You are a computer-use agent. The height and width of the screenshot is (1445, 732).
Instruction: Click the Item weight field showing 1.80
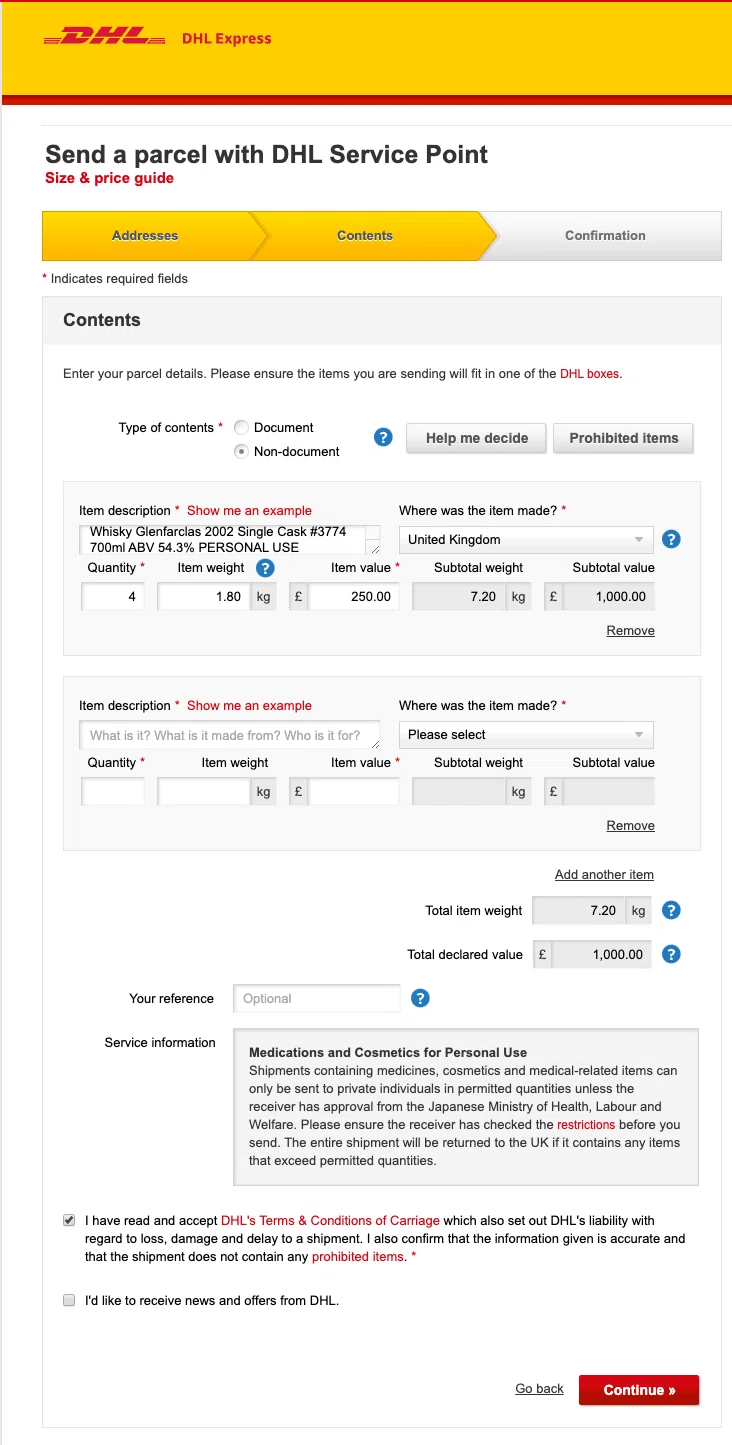203,597
